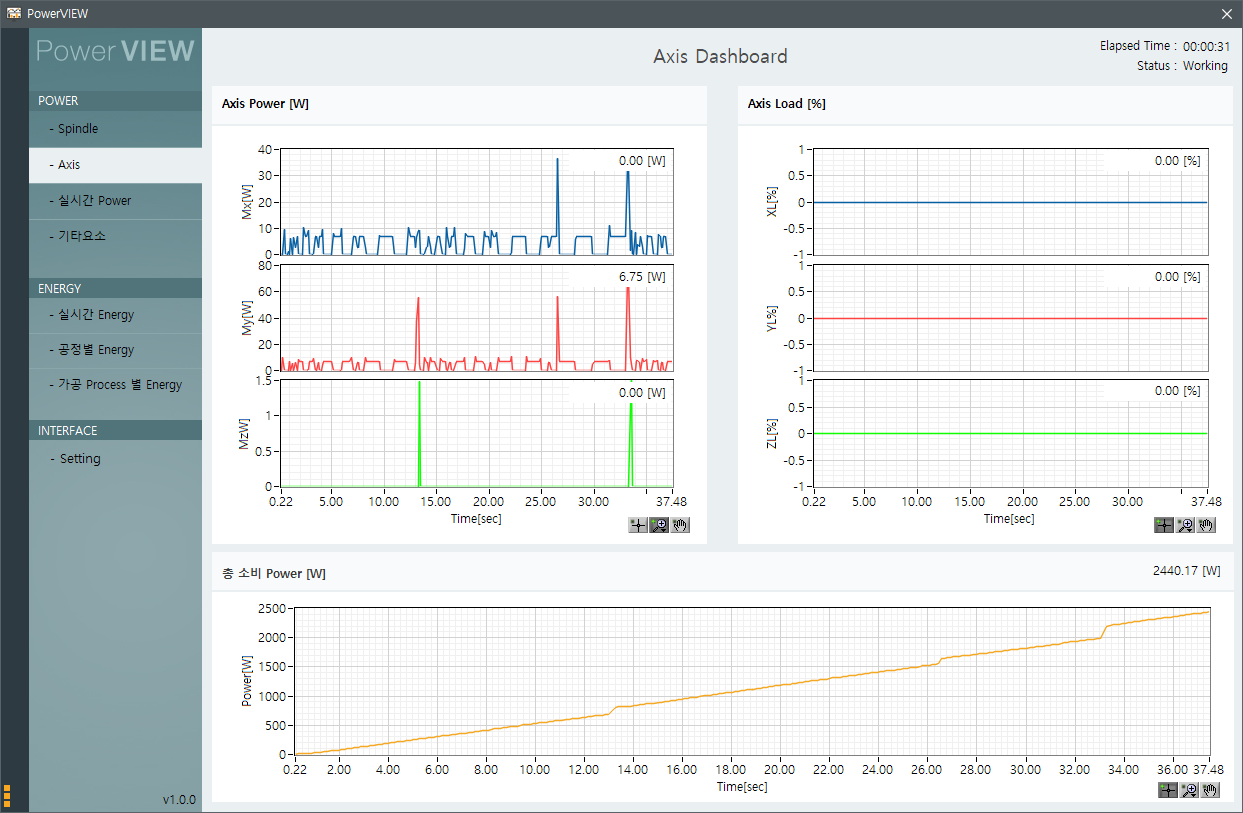Enable pan hand tool on Axis Load graph

point(1206,525)
